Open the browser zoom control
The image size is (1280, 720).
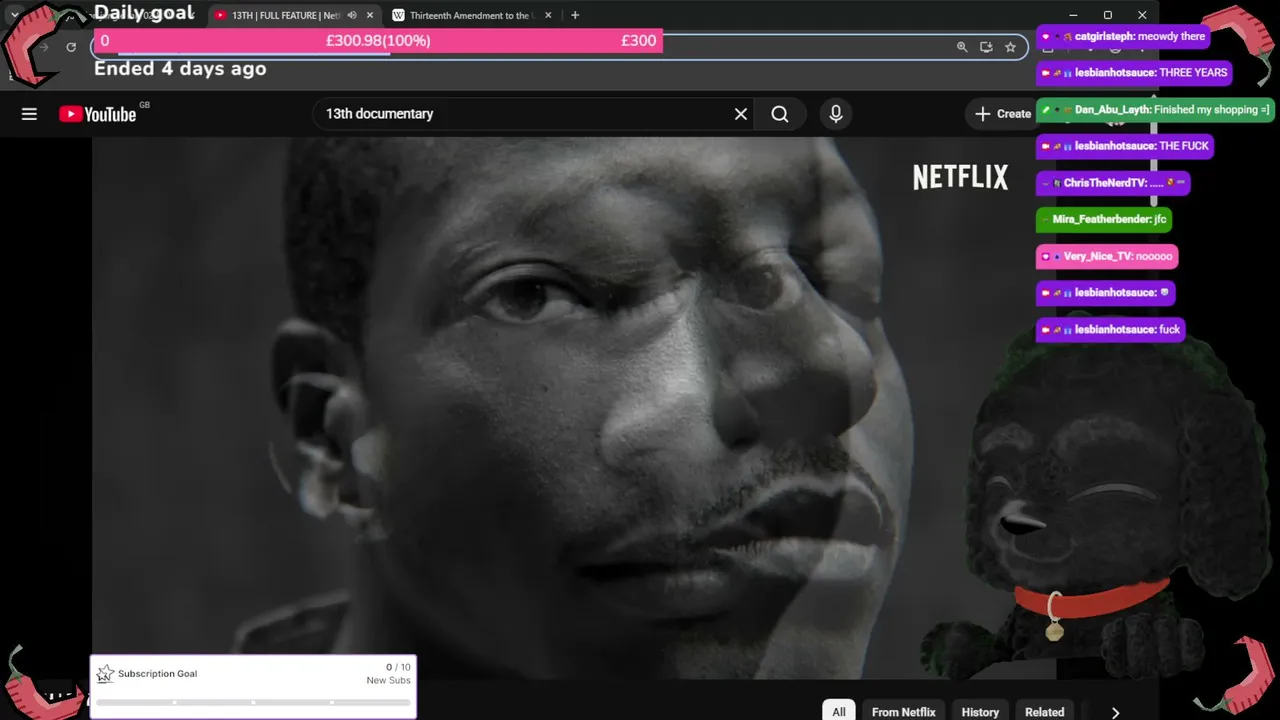pos(962,47)
